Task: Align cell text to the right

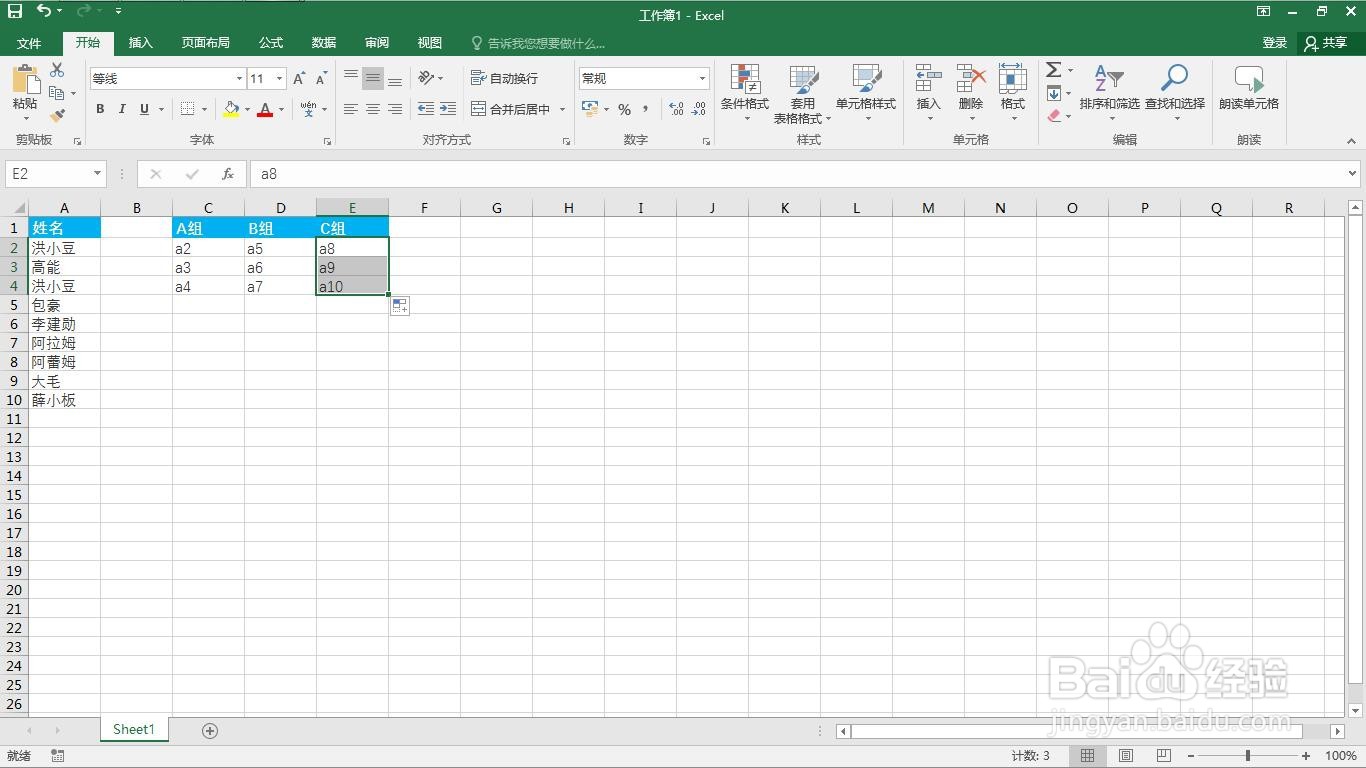Action: [x=395, y=109]
